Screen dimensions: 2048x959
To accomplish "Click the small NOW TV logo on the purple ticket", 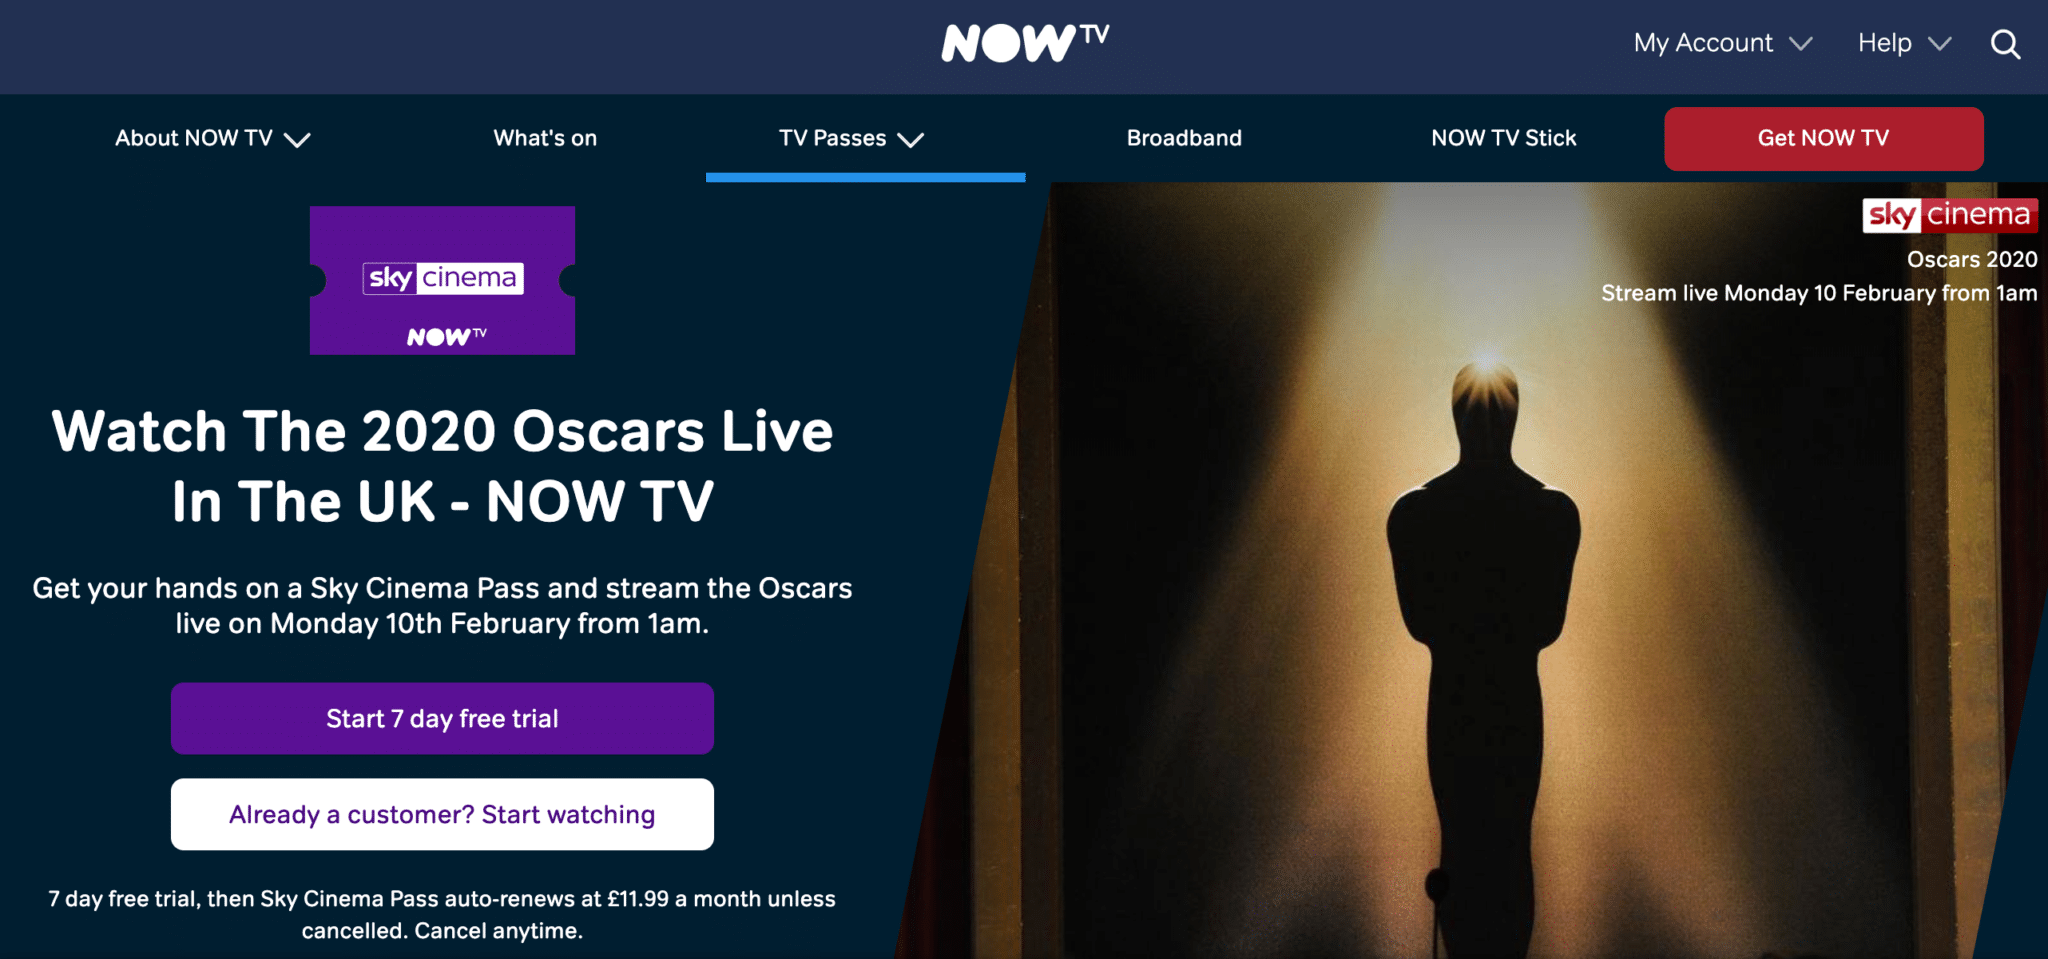I will click(x=447, y=336).
